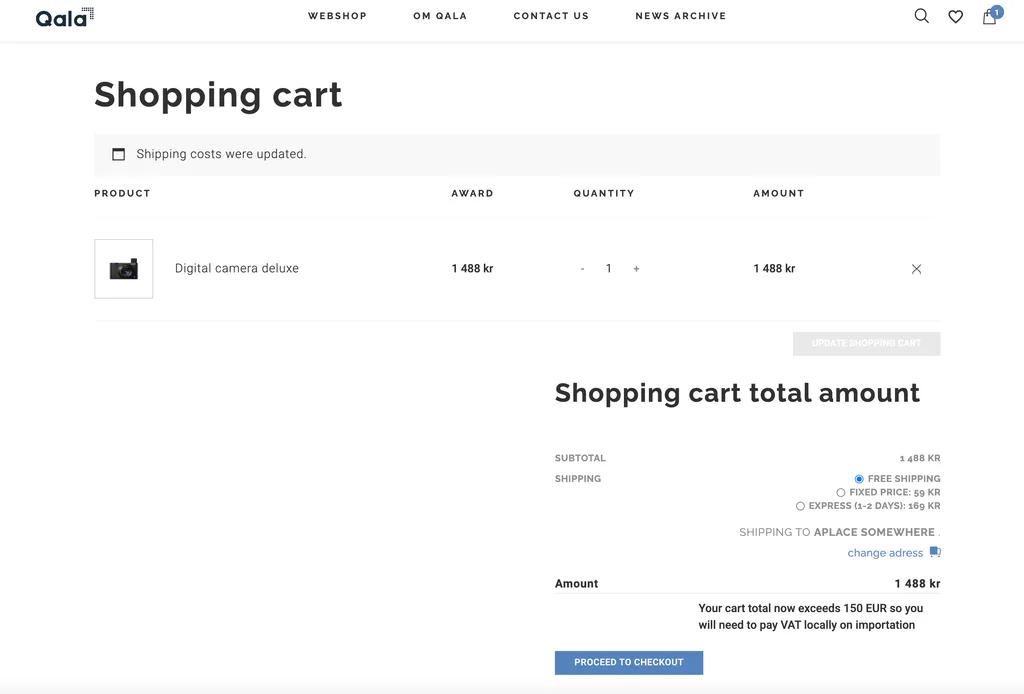Remove Digital camera deluxe with the X
The image size is (1024, 694).
(x=916, y=269)
